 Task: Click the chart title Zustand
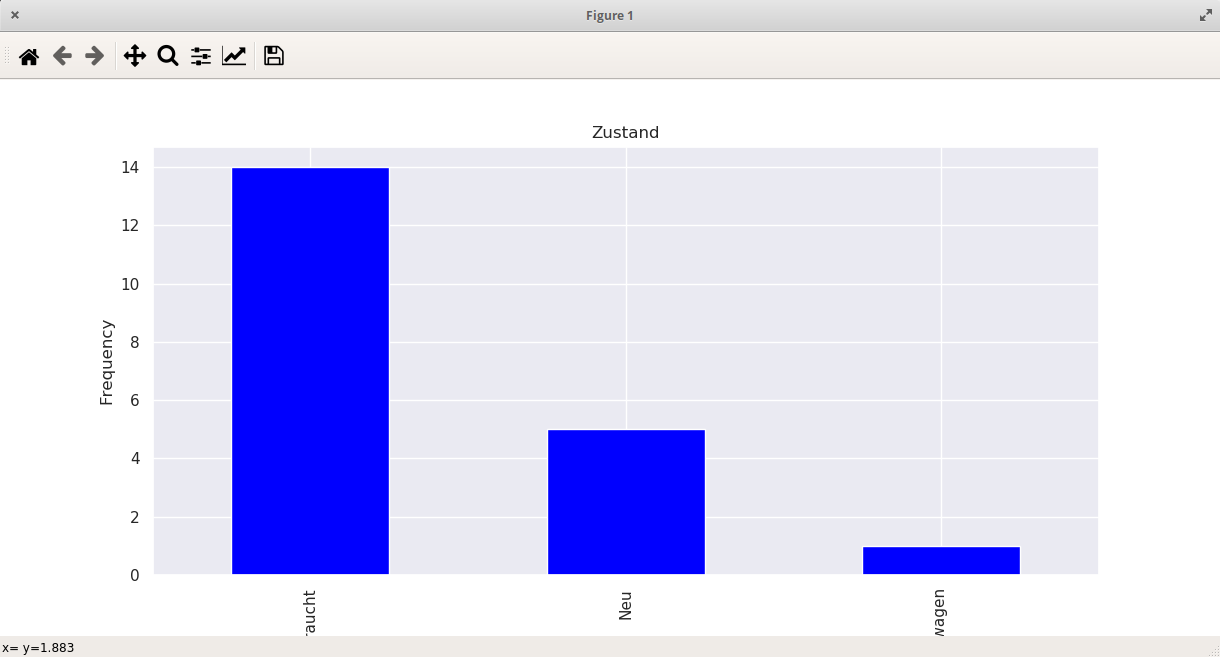point(626,132)
